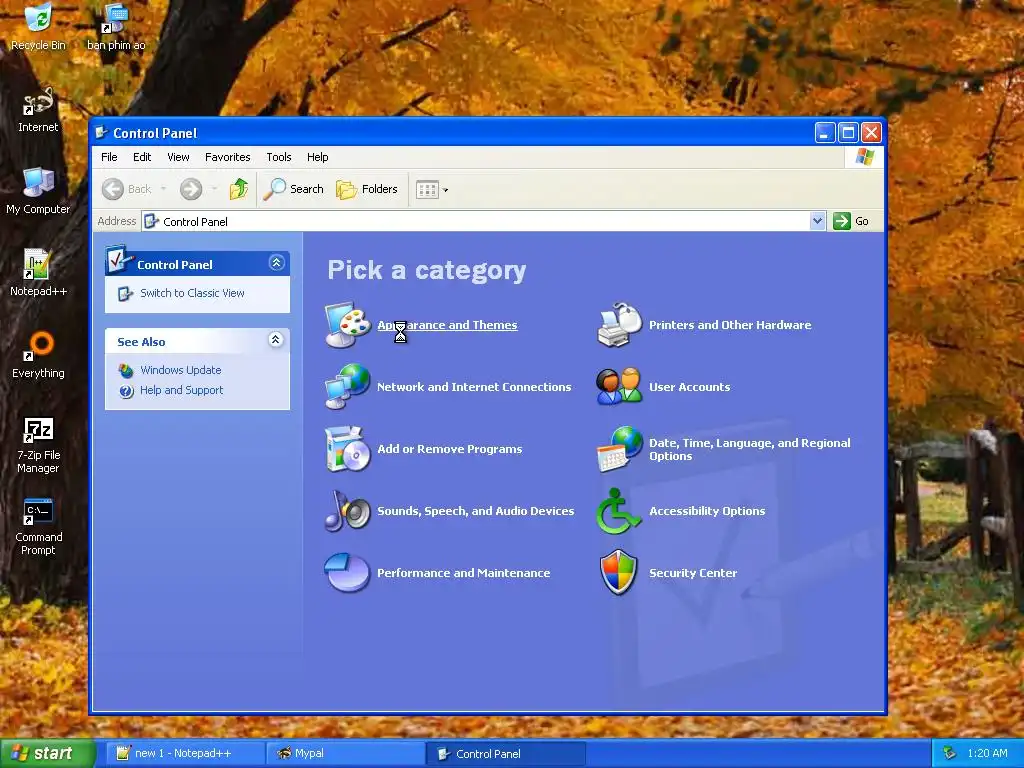
Task: Click the Appearance and Themes text link
Action: (447, 325)
